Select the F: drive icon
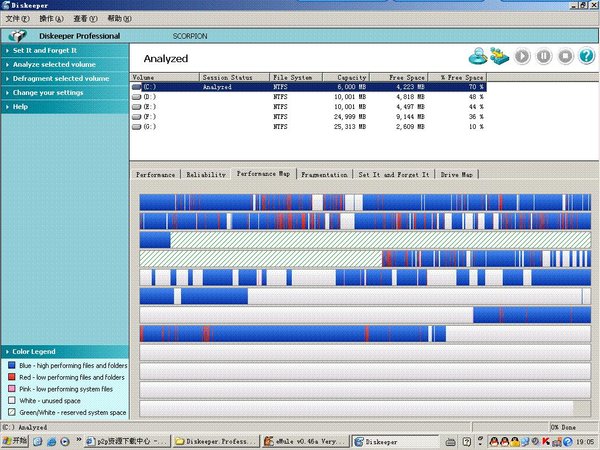 click(x=137, y=117)
